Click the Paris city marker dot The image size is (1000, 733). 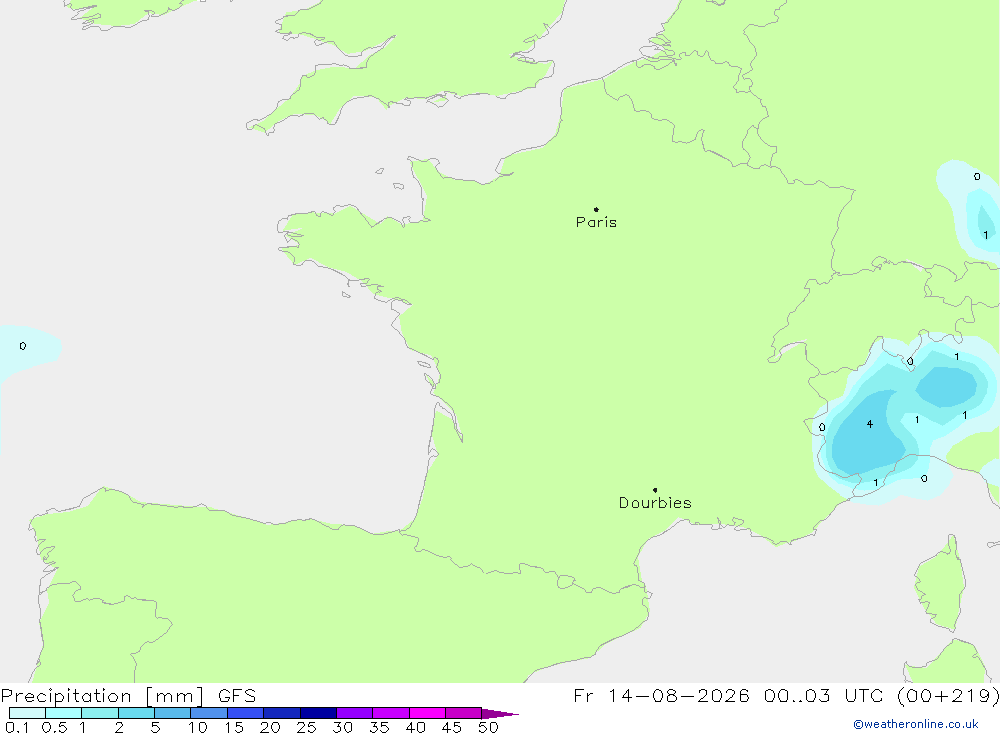[596, 209]
